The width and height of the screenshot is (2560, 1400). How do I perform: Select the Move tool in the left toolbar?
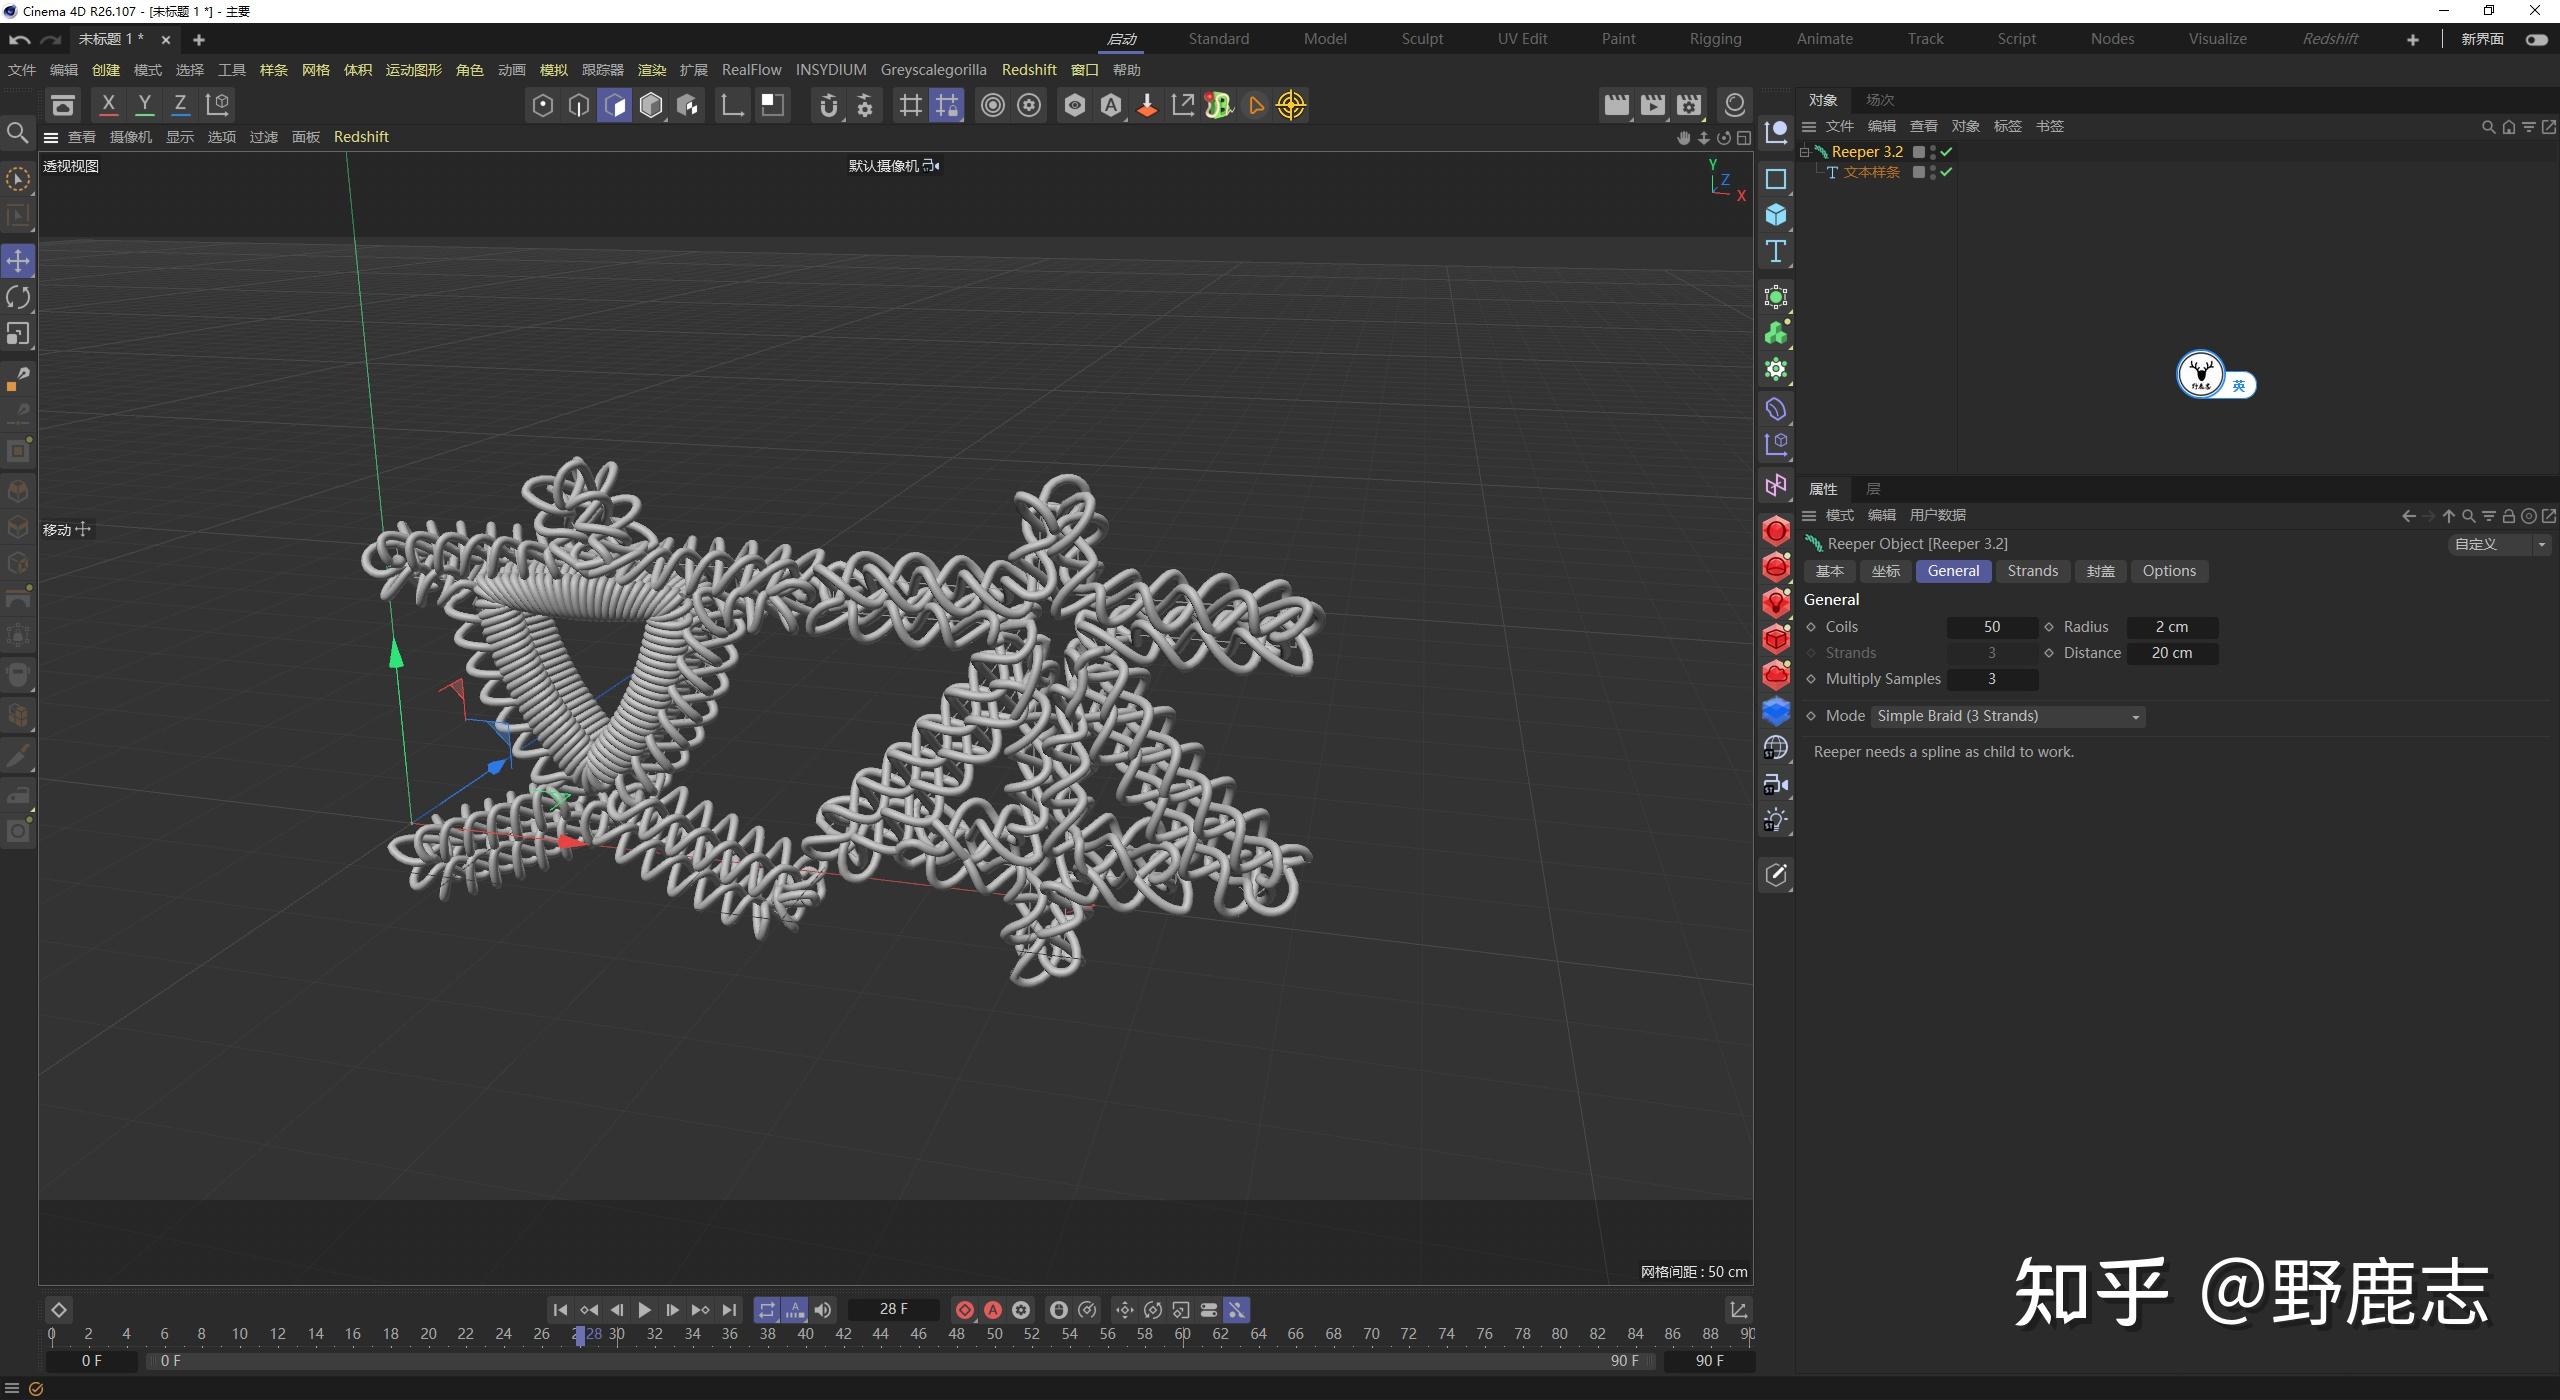(x=16, y=260)
